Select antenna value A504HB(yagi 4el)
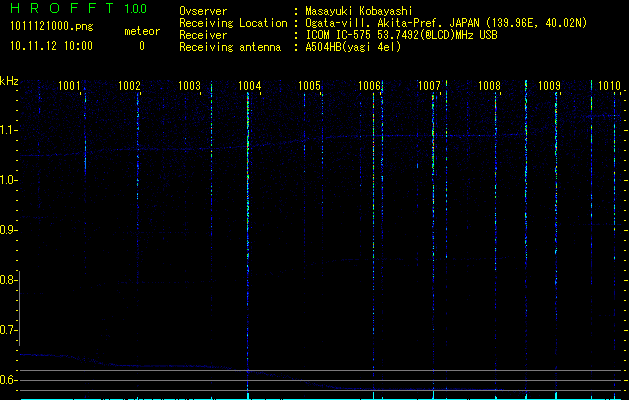 coord(353,47)
